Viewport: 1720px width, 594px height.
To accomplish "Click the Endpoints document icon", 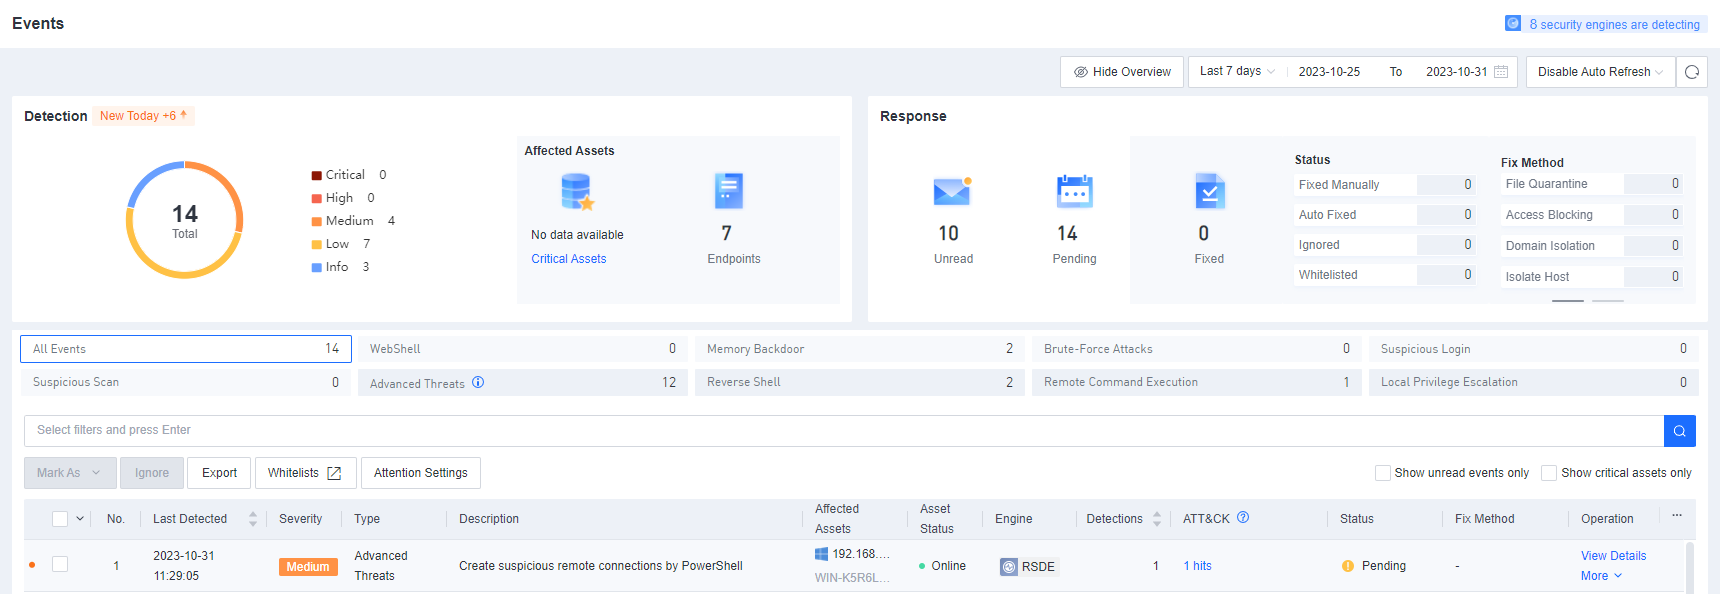I will (x=729, y=190).
